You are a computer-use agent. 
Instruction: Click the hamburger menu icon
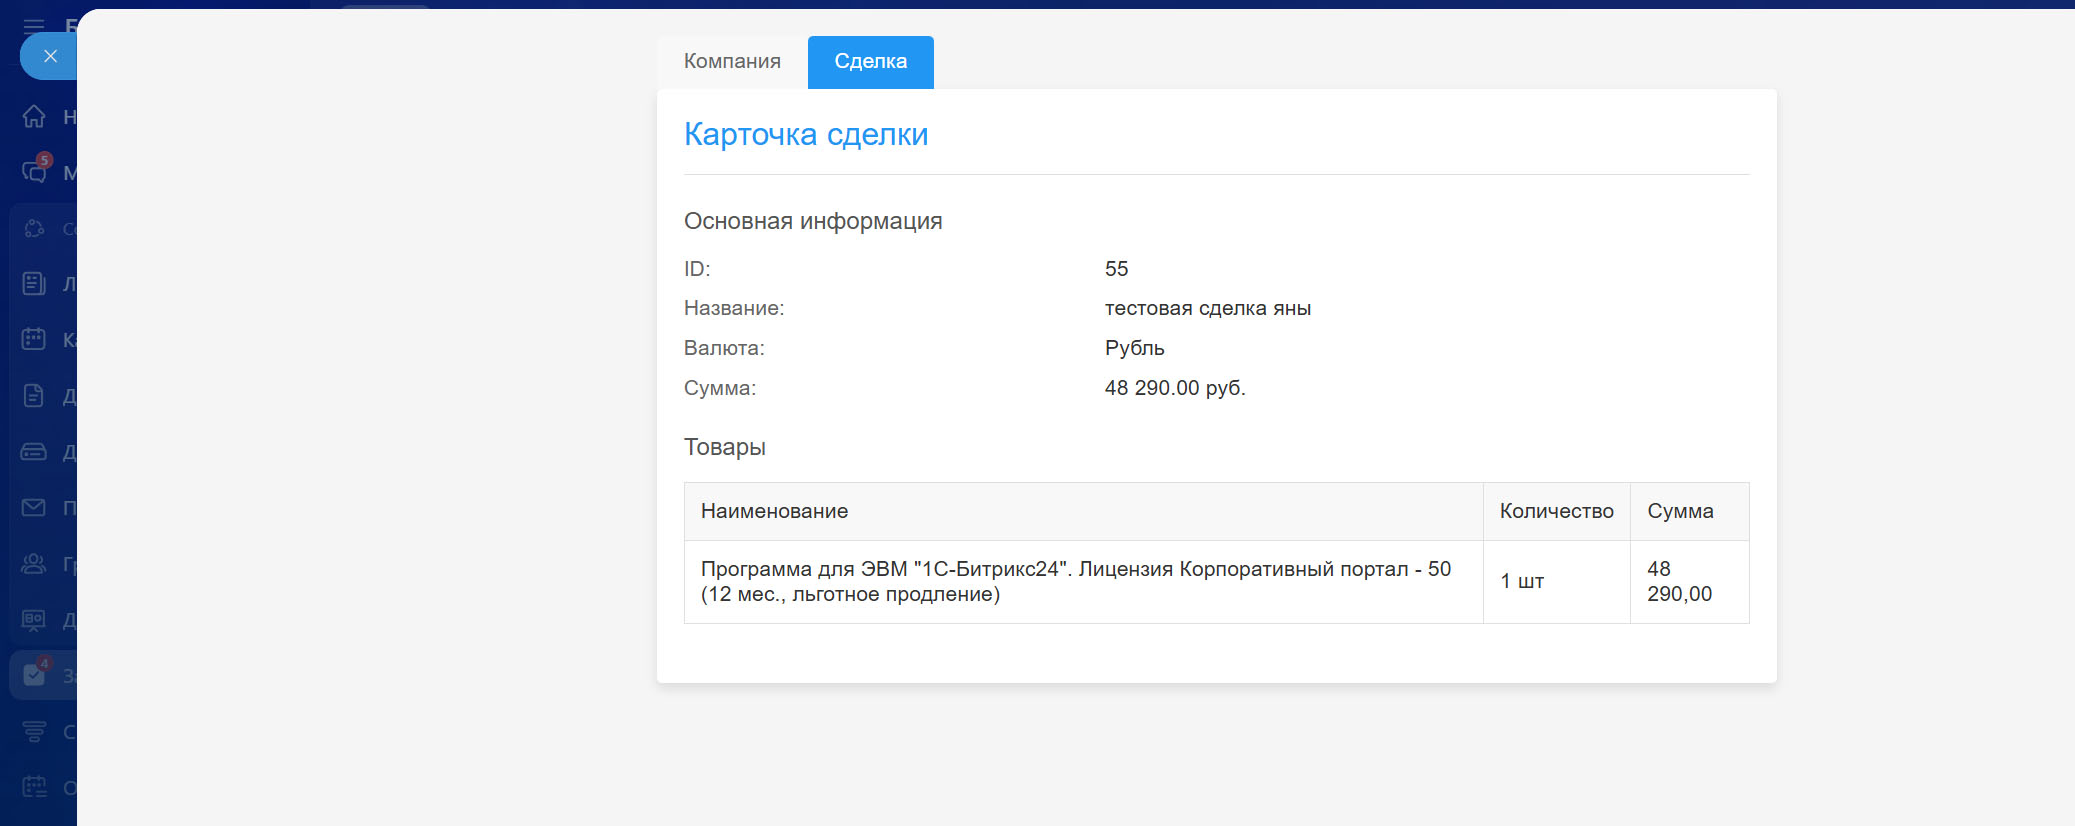pos(34,26)
